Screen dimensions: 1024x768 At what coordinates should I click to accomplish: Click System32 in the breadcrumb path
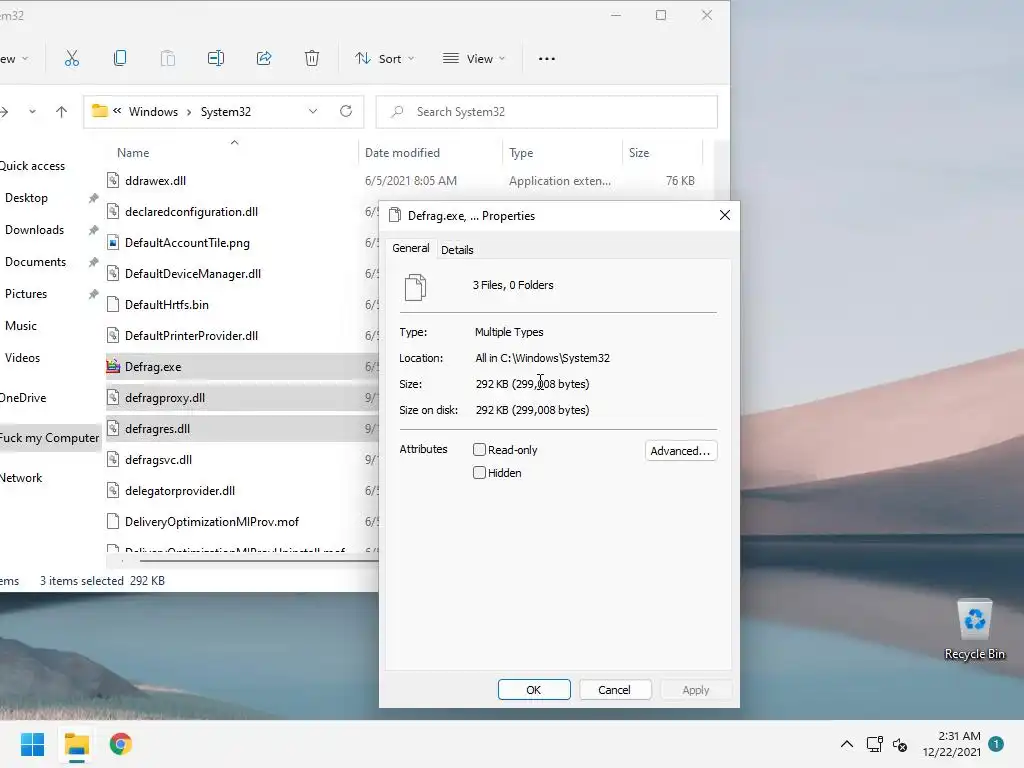click(226, 112)
